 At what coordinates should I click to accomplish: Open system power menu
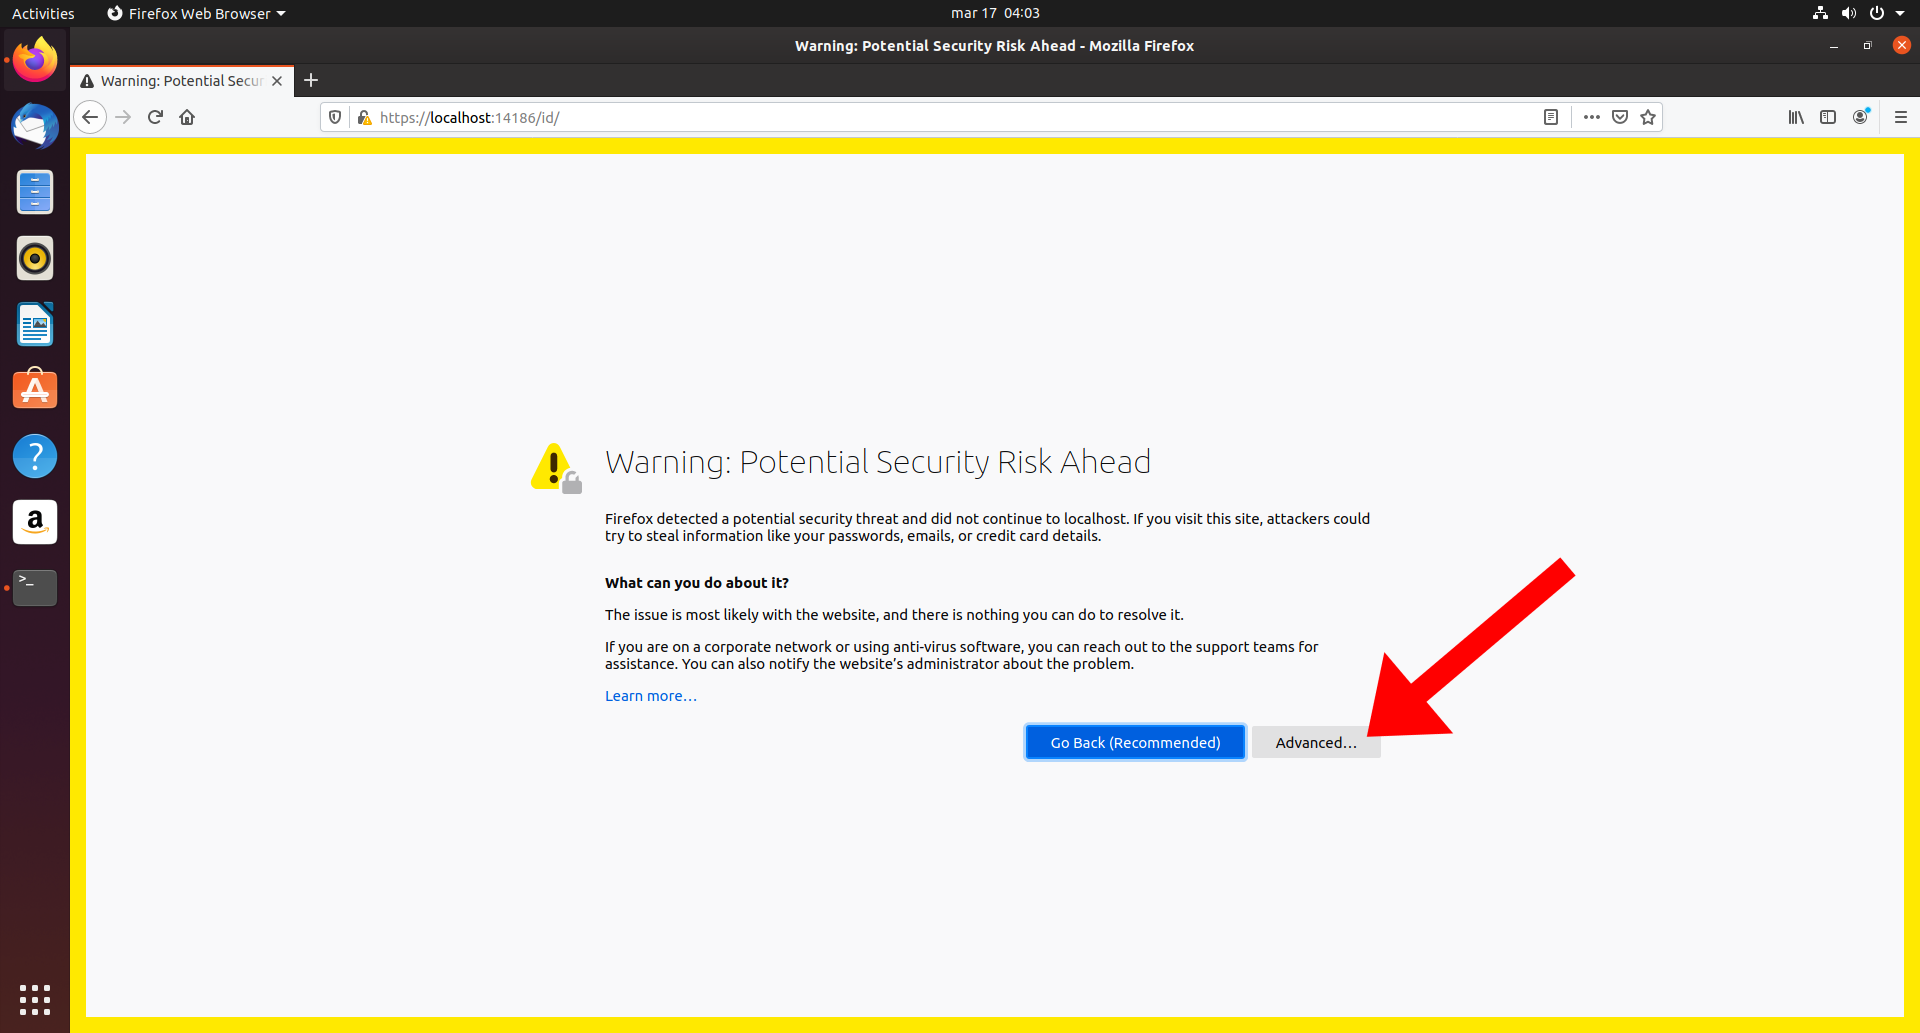[1885, 13]
